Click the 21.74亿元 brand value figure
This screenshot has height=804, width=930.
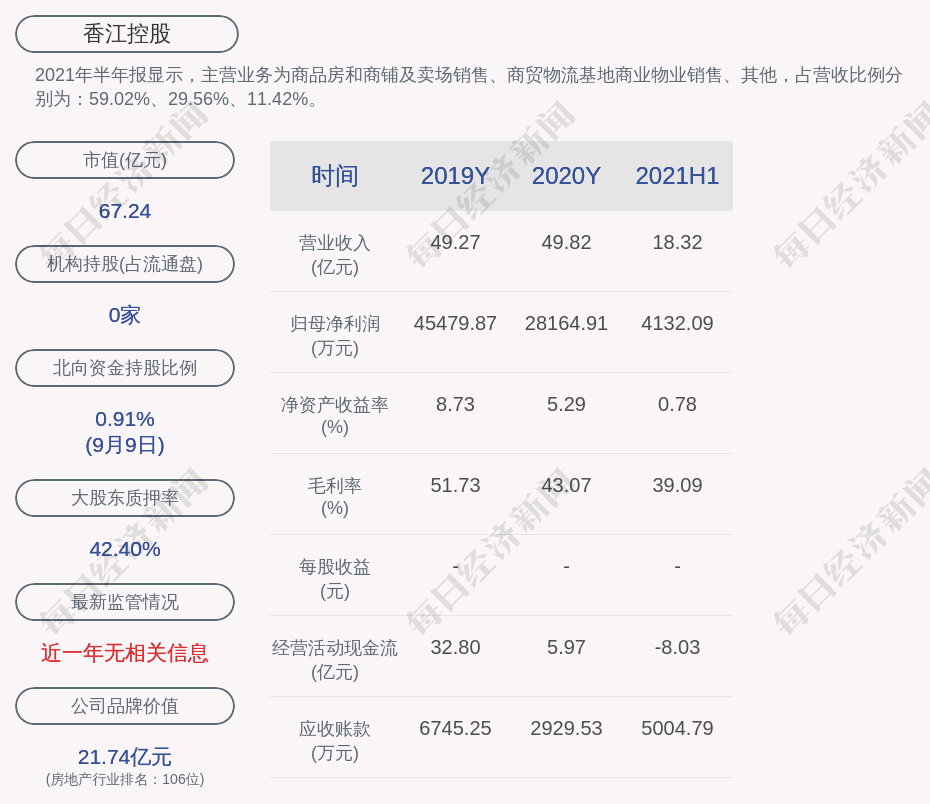[x=125, y=757]
